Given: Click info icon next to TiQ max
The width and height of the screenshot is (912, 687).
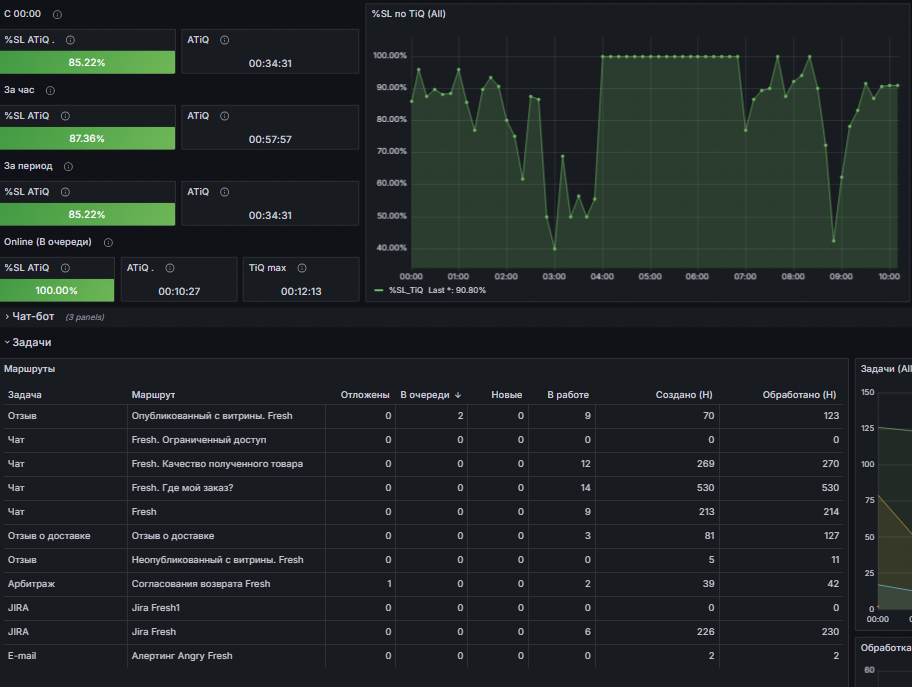Looking at the screenshot, I should (302, 268).
